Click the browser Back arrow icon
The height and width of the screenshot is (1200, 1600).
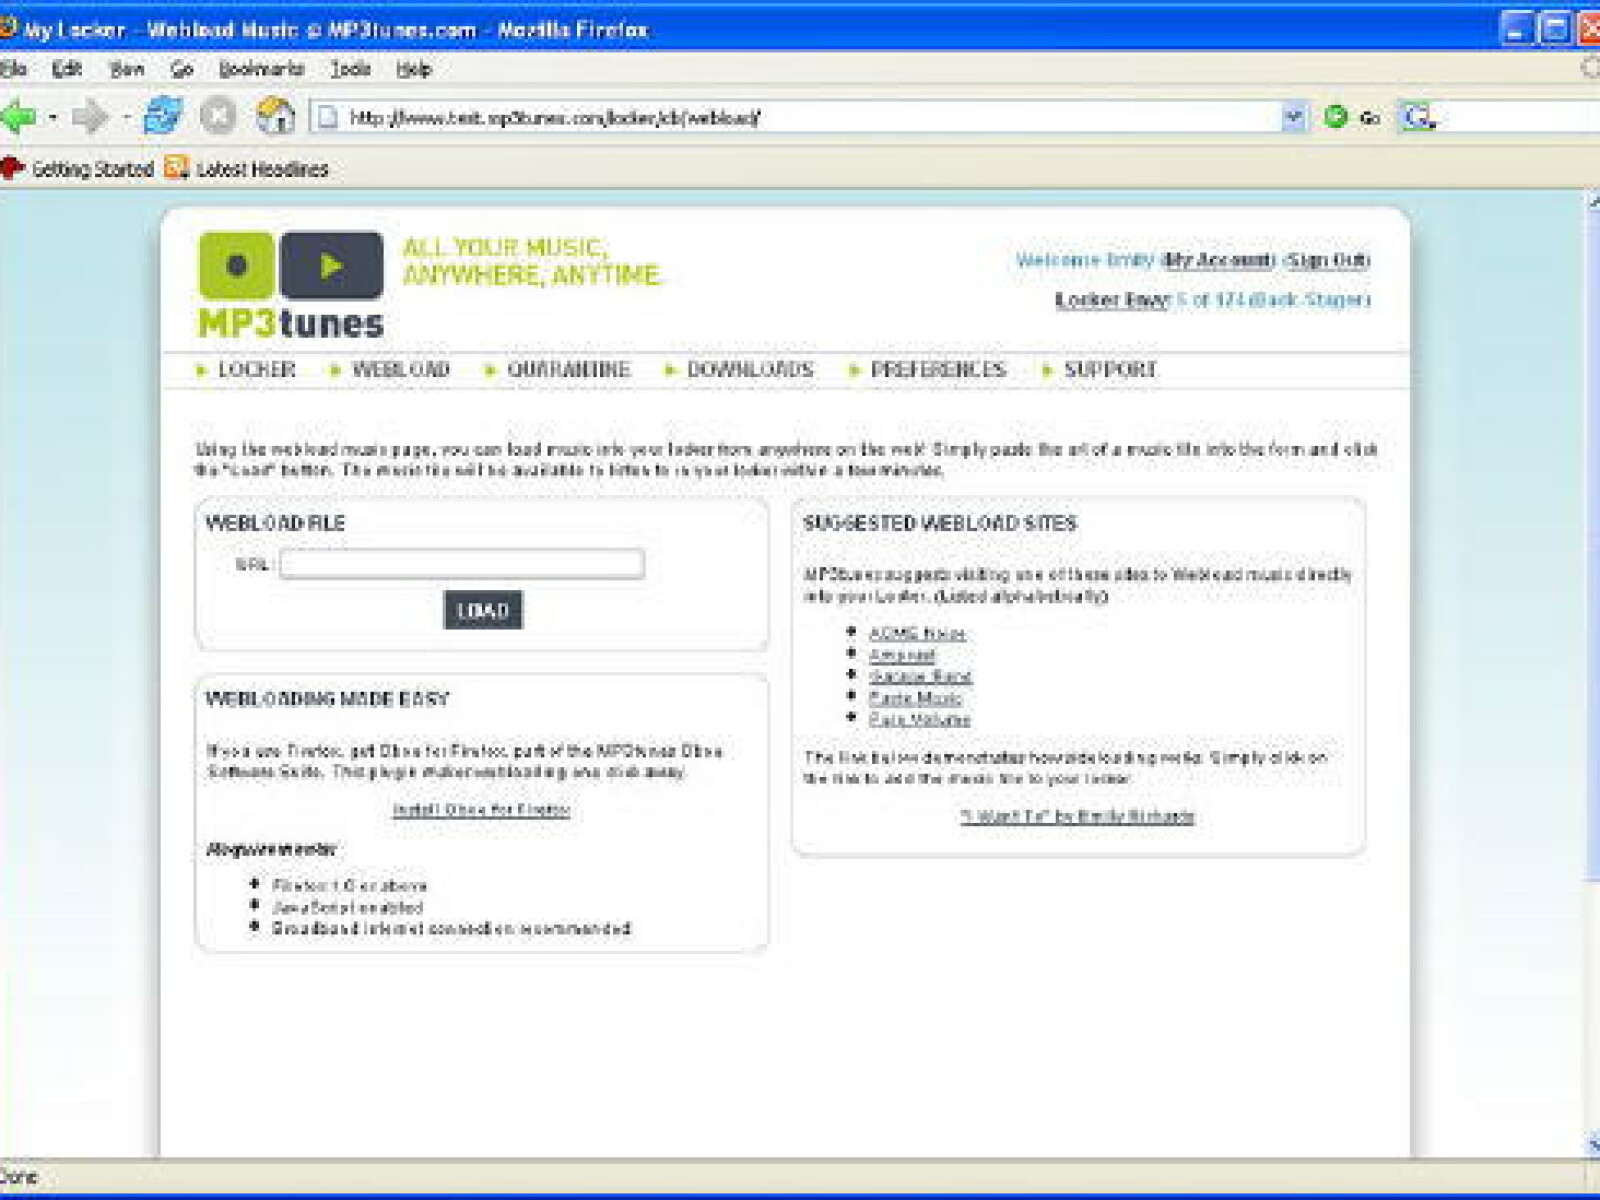coord(19,117)
